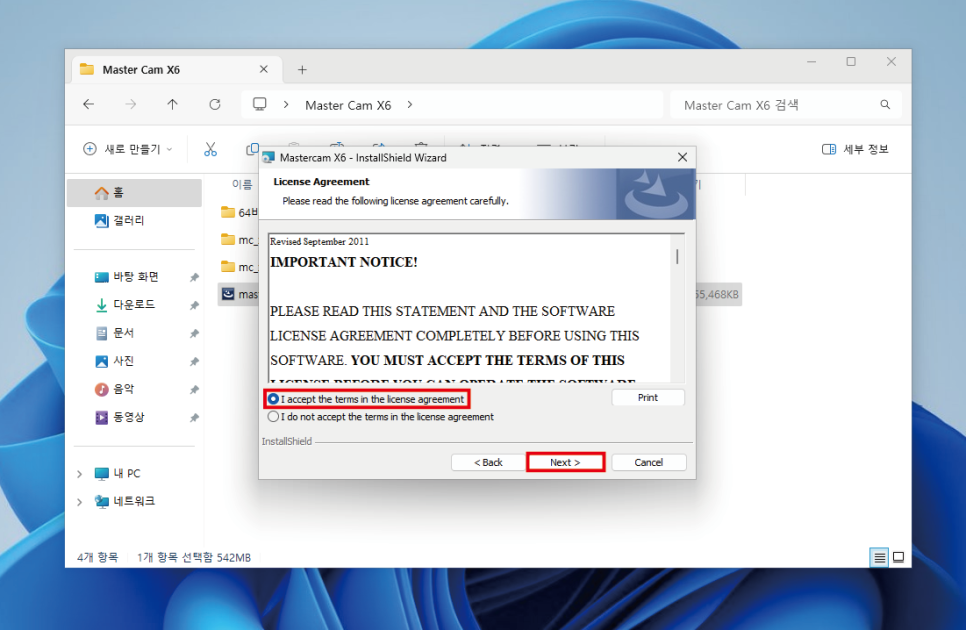Open 바탕 화면 (Desktop) quick access
The height and width of the screenshot is (630, 966).
(x=134, y=277)
